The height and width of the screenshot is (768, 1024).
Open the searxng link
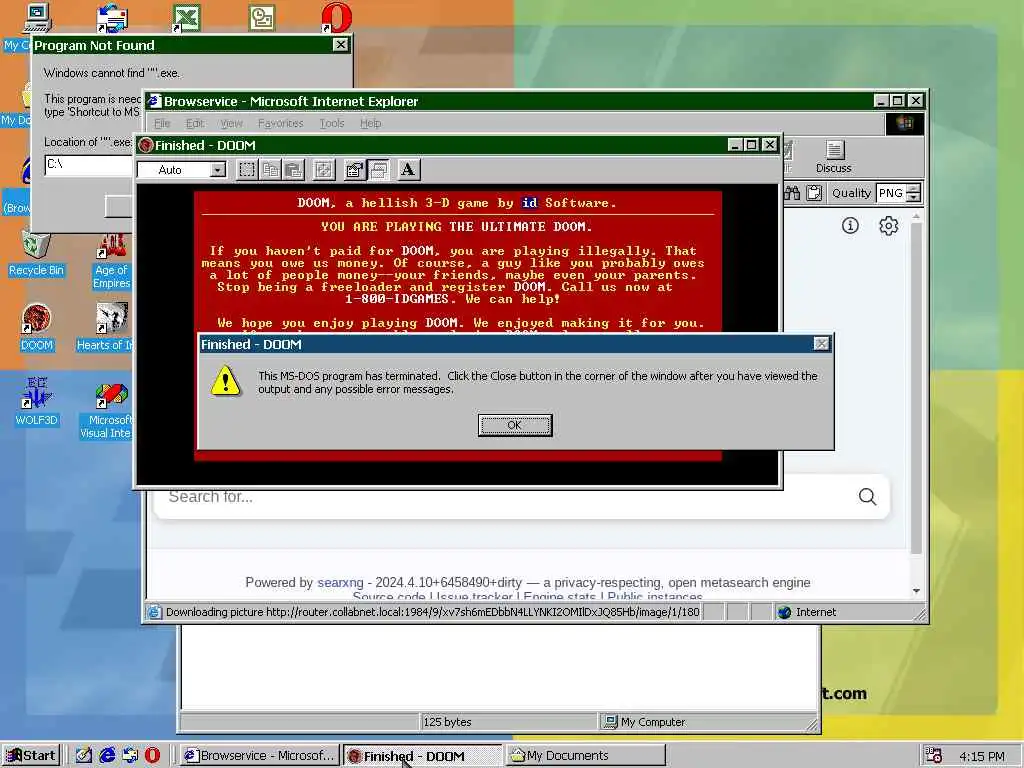click(340, 583)
